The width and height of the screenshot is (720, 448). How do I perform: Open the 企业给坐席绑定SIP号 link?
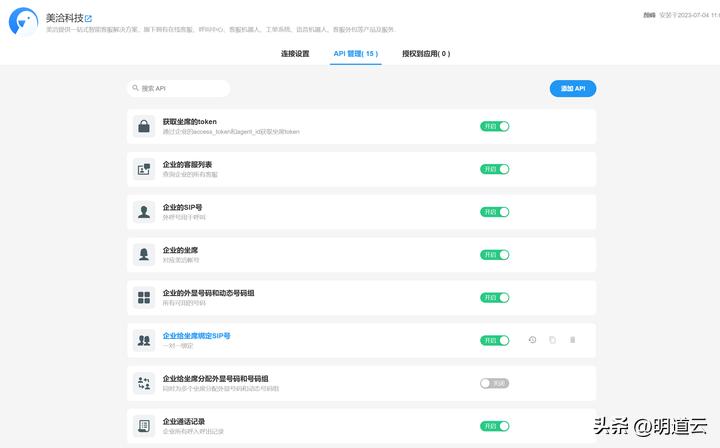(x=197, y=336)
